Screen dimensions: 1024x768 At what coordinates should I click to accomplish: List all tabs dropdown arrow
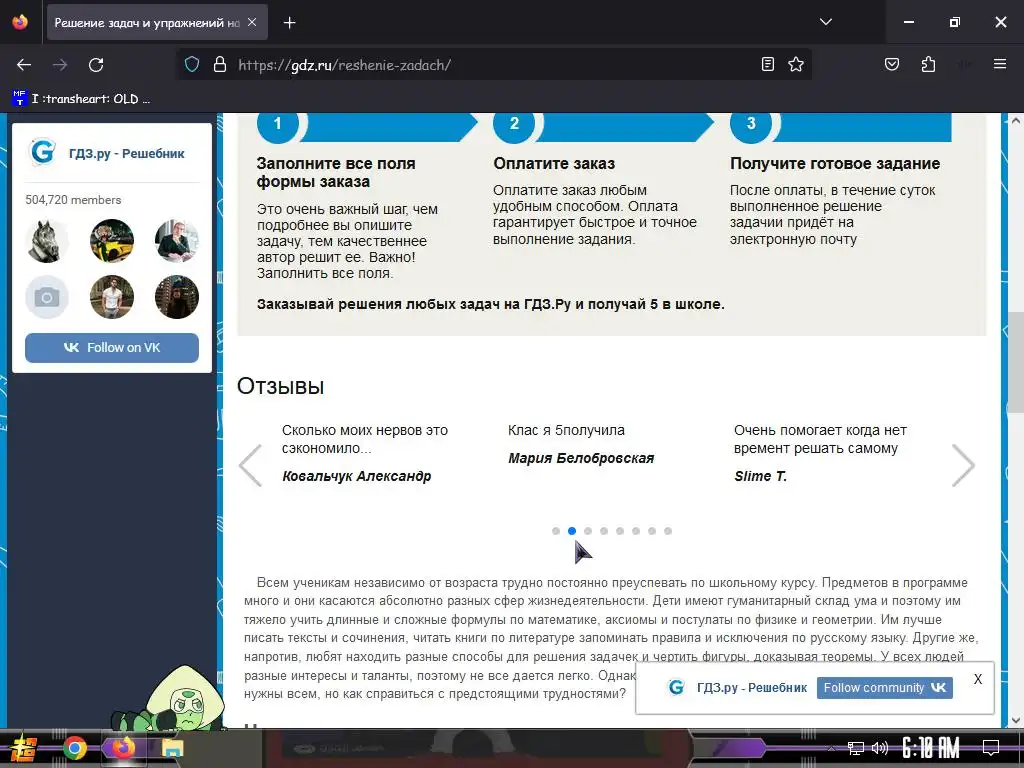pos(826,22)
